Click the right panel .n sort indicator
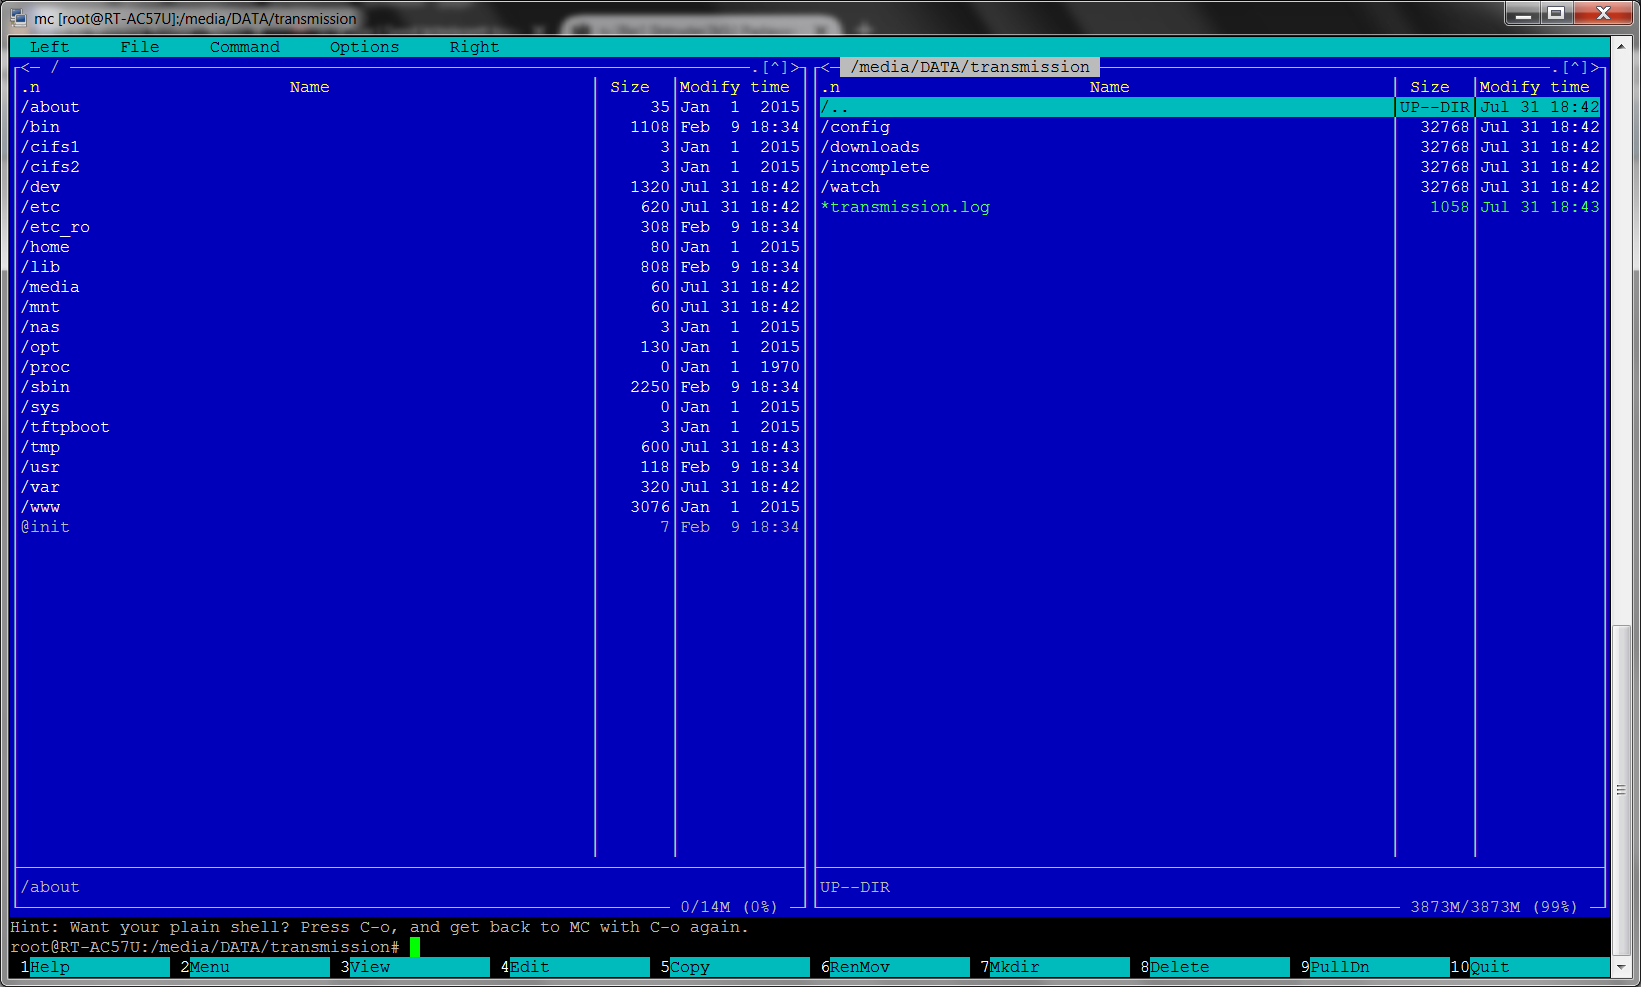Viewport: 1641px width, 987px height. tap(830, 87)
